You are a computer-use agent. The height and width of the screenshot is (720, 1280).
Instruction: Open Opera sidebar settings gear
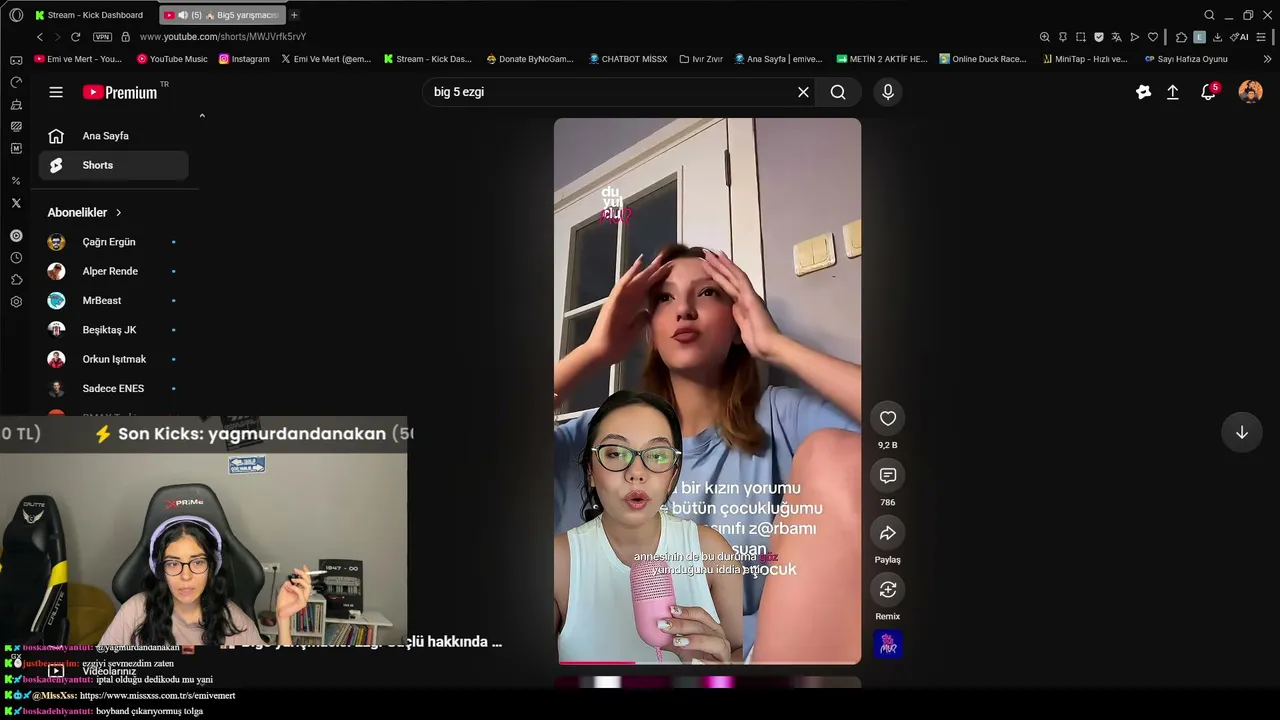click(16, 302)
